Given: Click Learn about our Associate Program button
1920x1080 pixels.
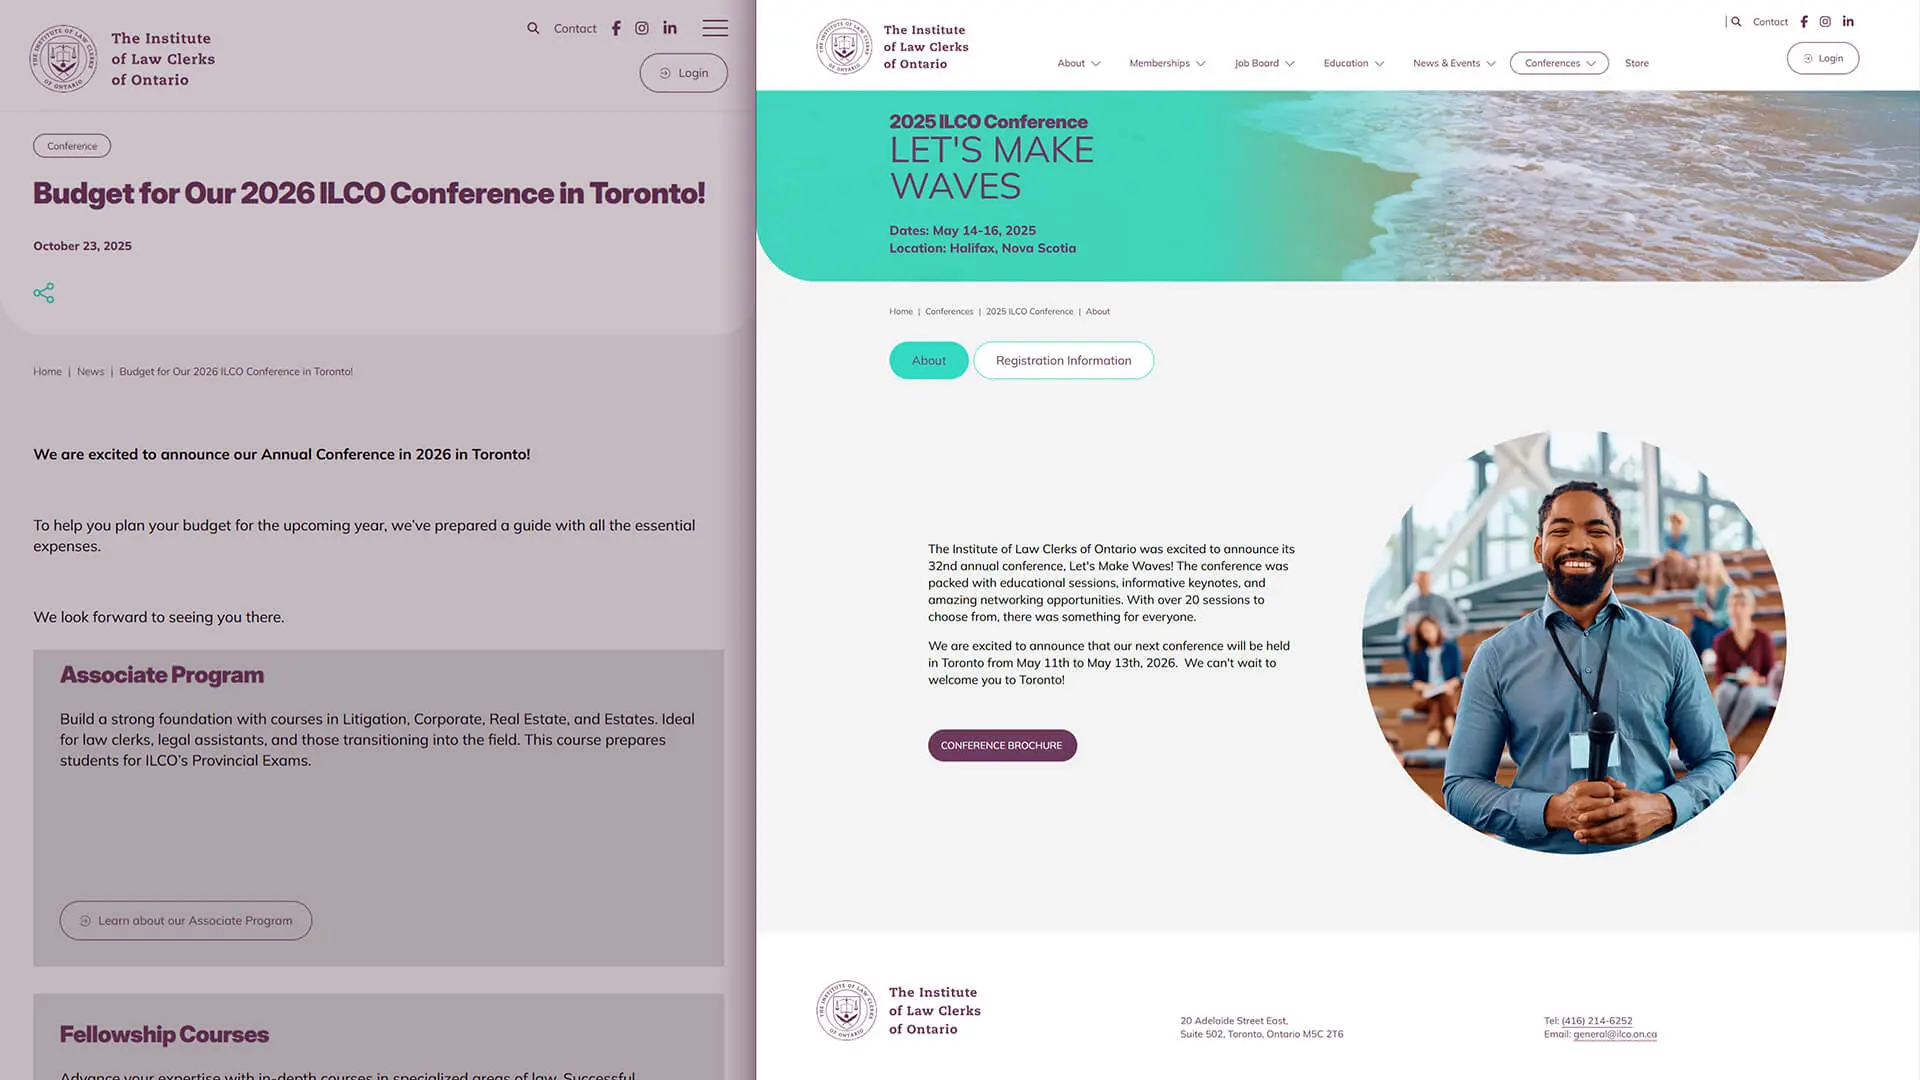Looking at the screenshot, I should [x=186, y=921].
